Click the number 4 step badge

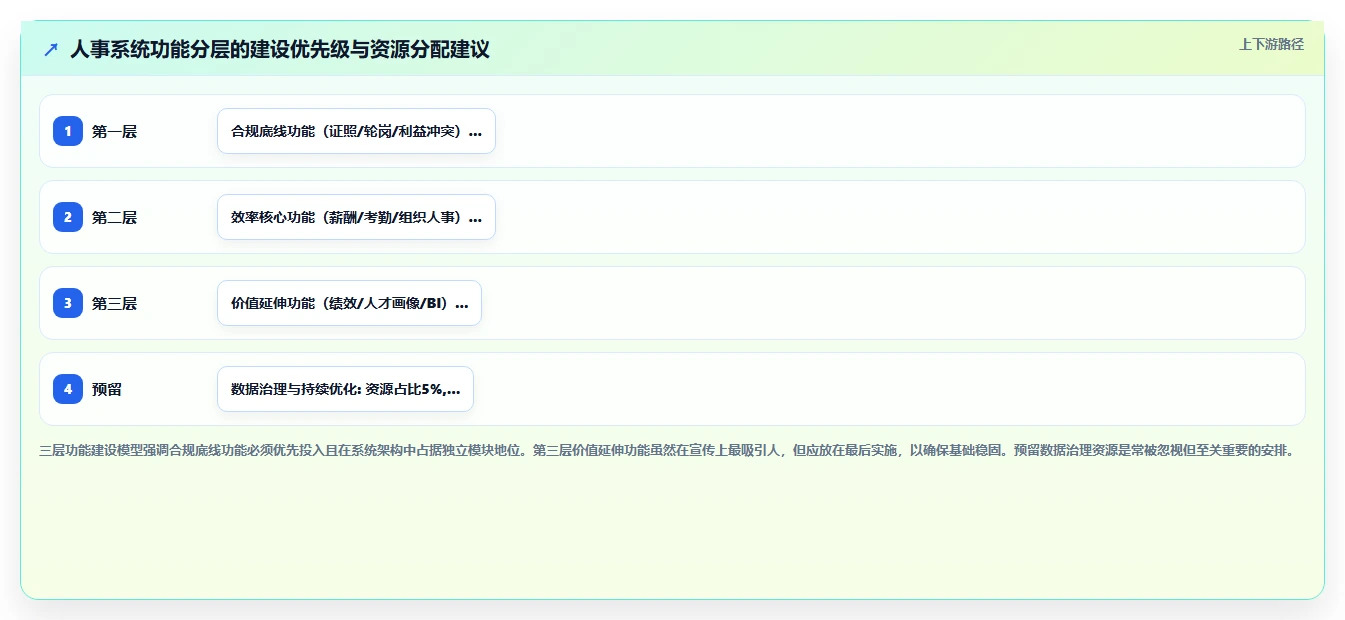[68, 389]
